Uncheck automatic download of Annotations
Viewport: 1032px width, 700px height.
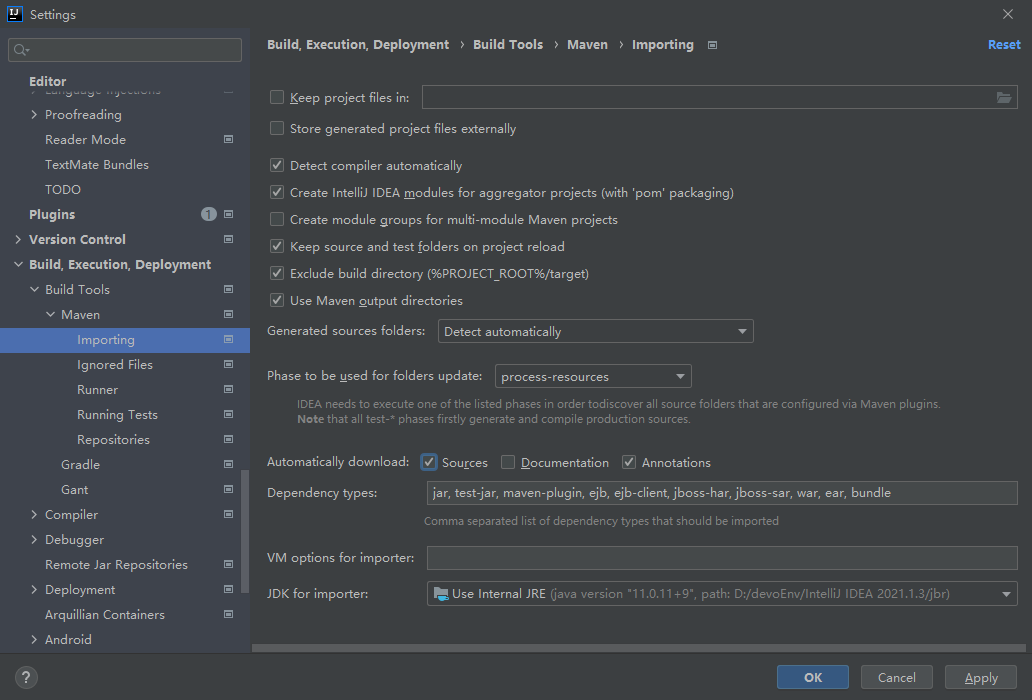pyautogui.click(x=629, y=462)
